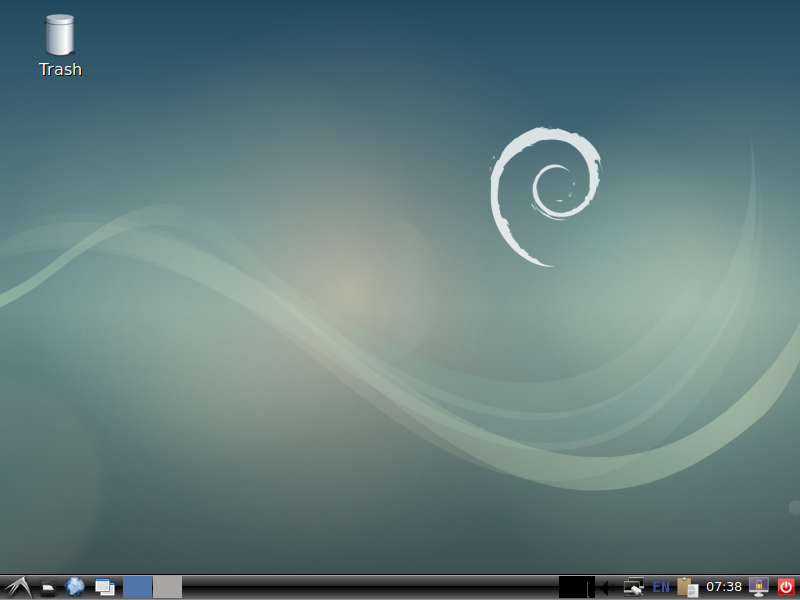Open the network connection status icon
The width and height of the screenshot is (800, 600).
point(633,587)
